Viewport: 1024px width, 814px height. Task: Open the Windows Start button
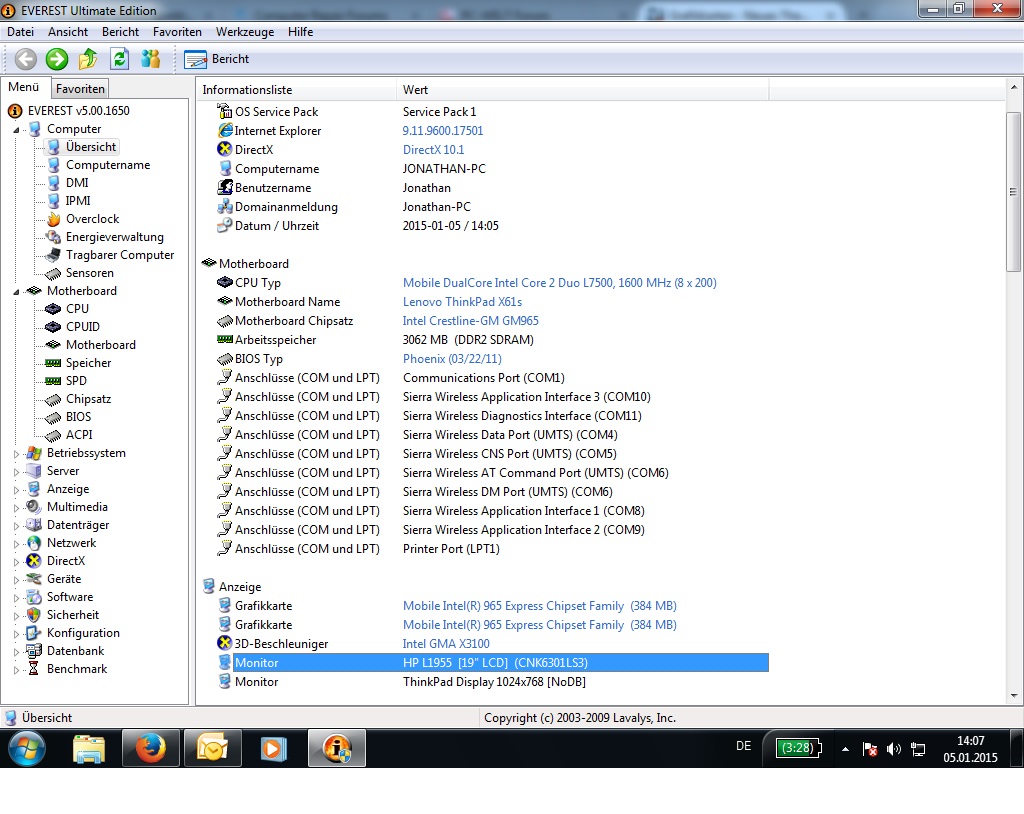click(26, 748)
